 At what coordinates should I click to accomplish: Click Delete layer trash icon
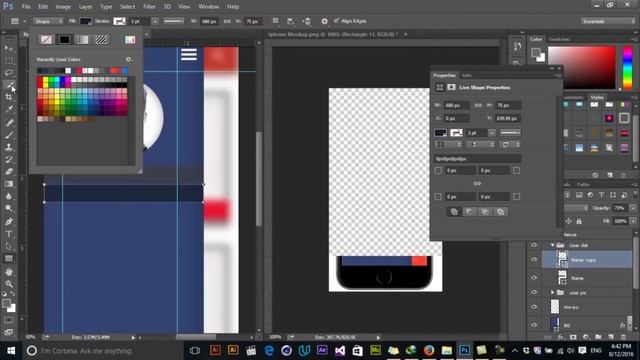coord(623,337)
